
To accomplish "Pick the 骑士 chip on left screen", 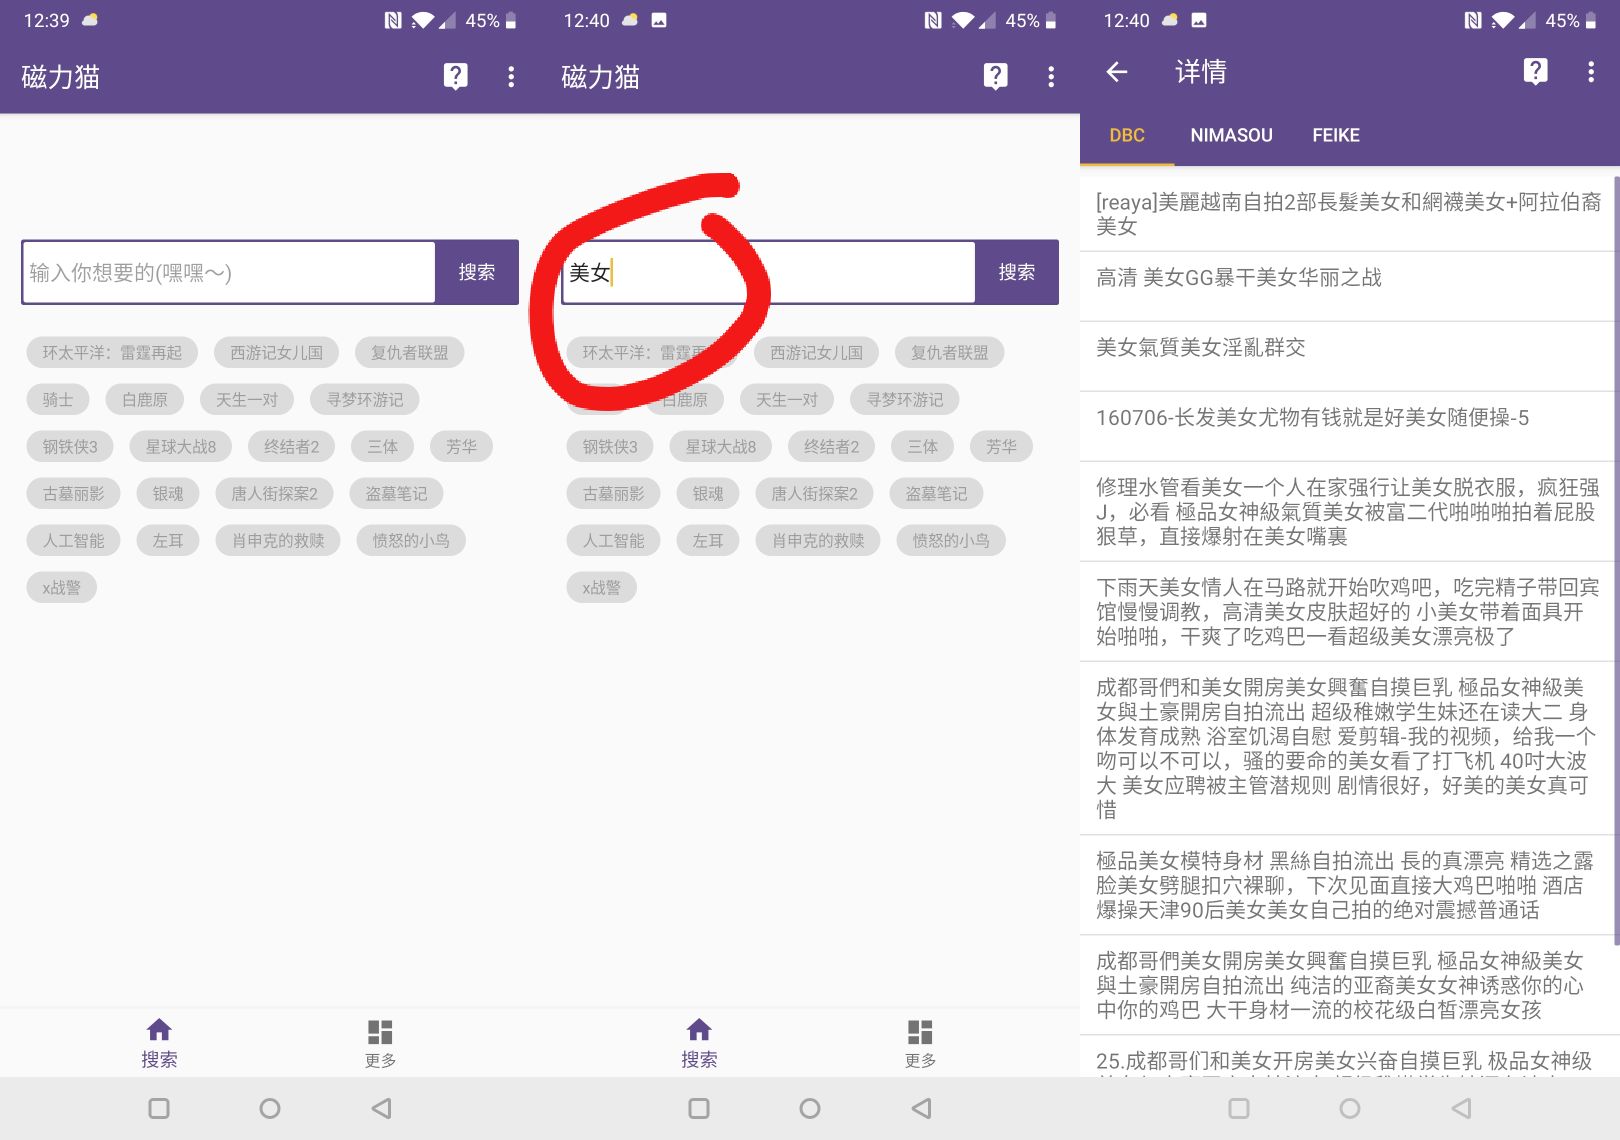I will 58,400.
